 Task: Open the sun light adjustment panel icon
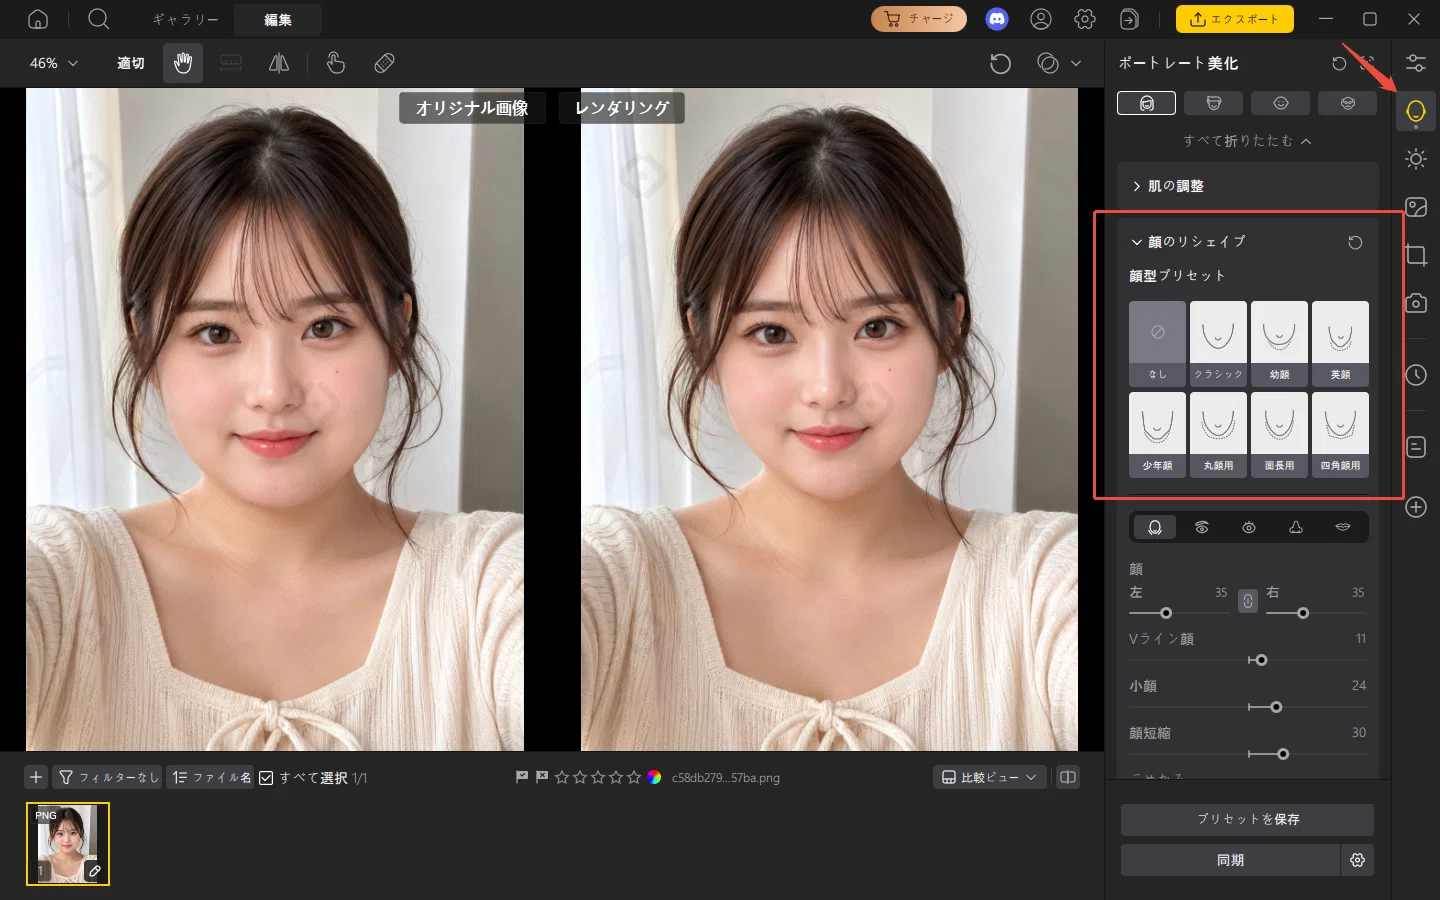tap(1416, 159)
